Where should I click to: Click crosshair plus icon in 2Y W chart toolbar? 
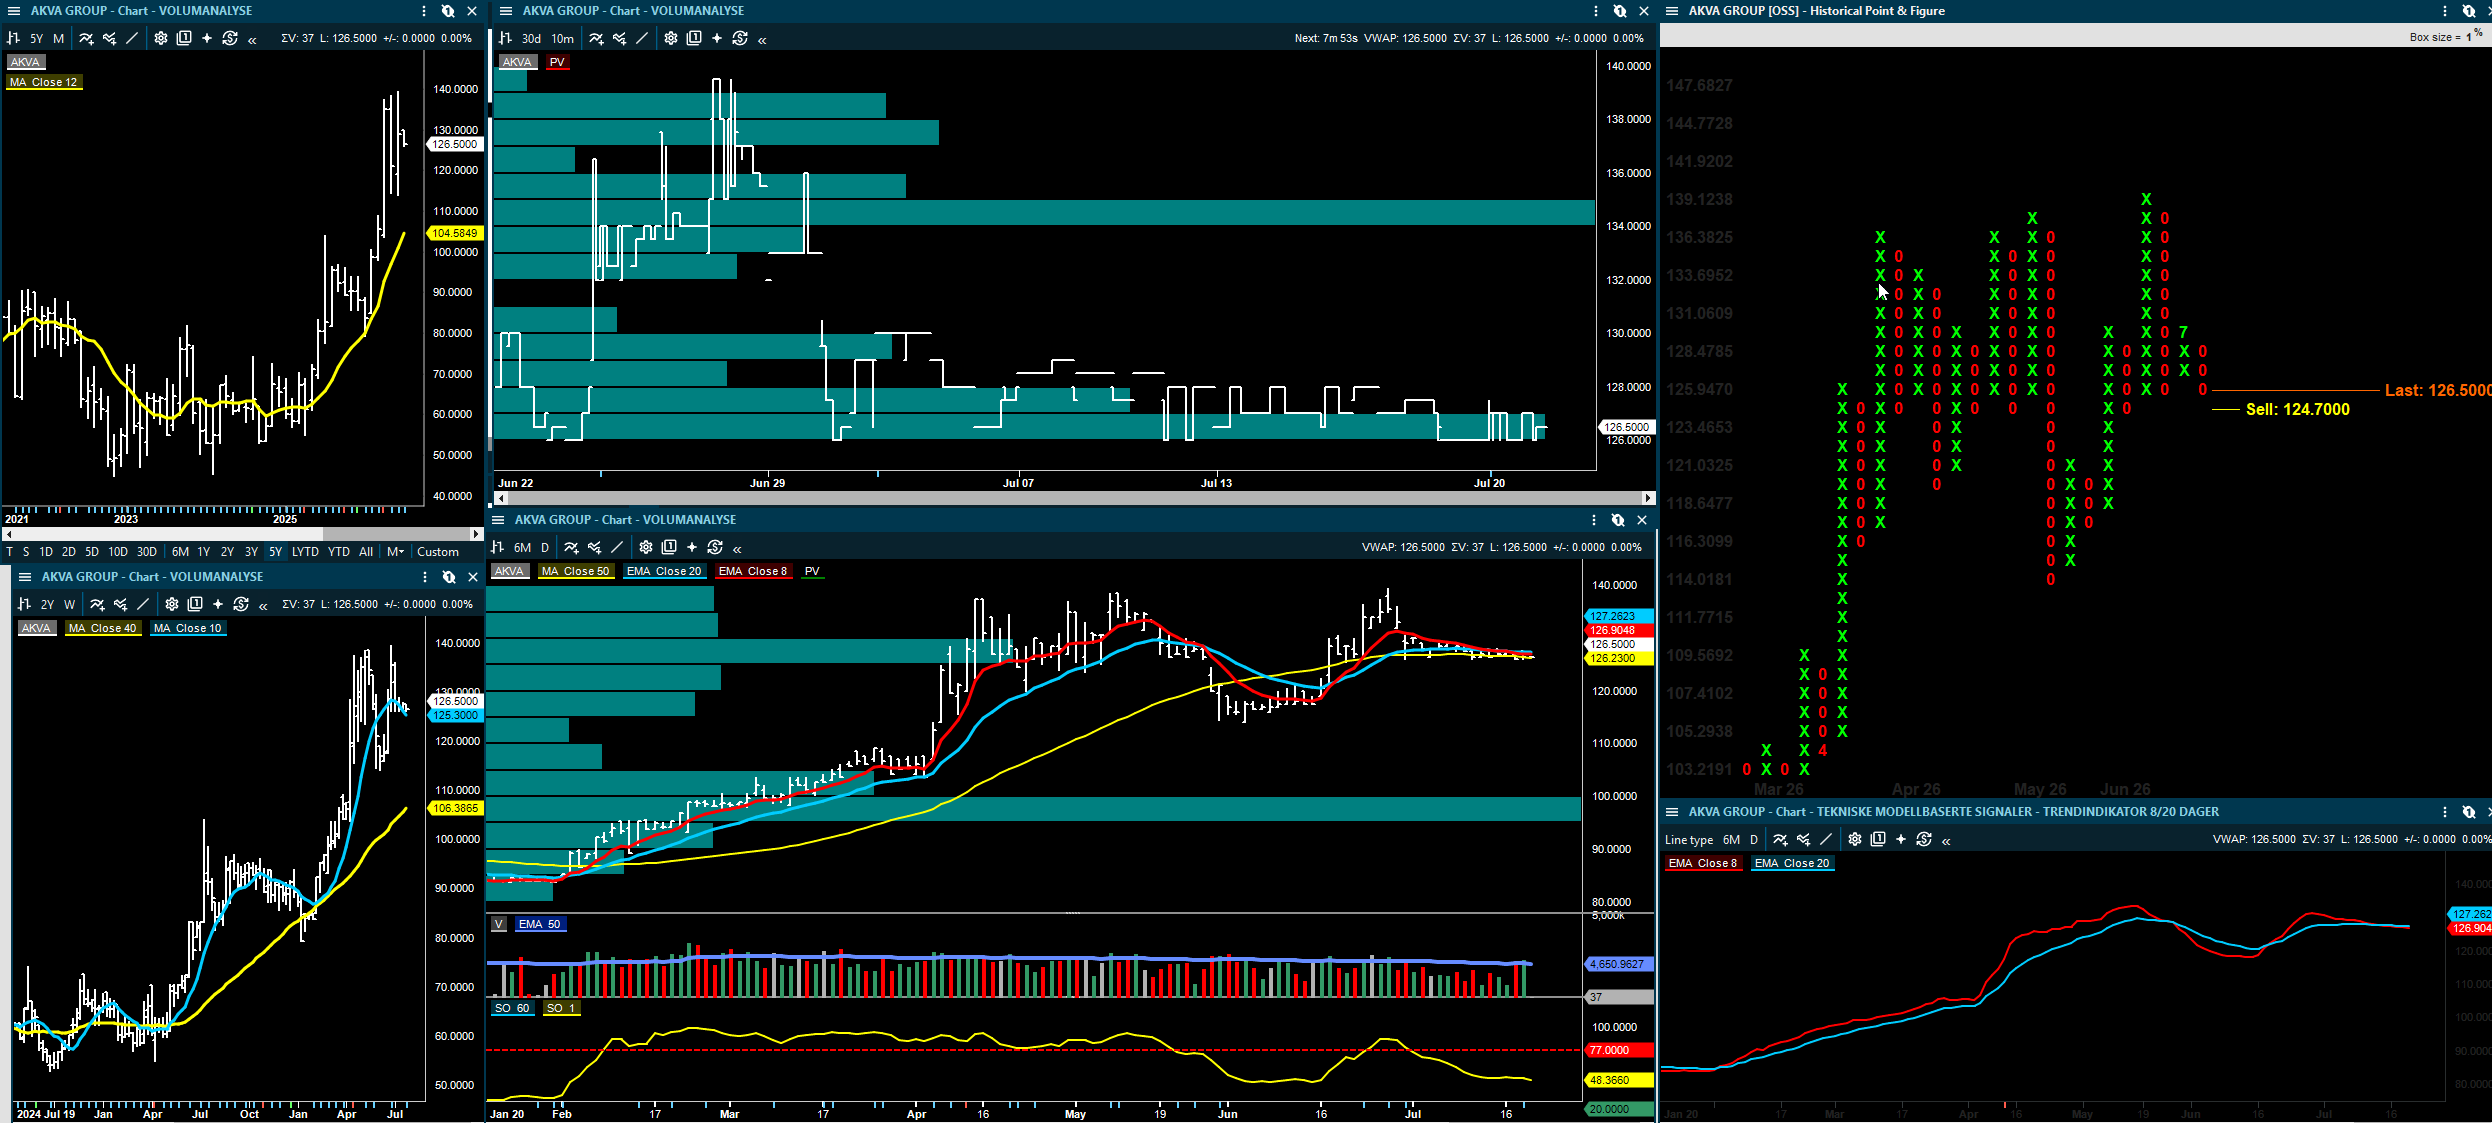(x=218, y=604)
